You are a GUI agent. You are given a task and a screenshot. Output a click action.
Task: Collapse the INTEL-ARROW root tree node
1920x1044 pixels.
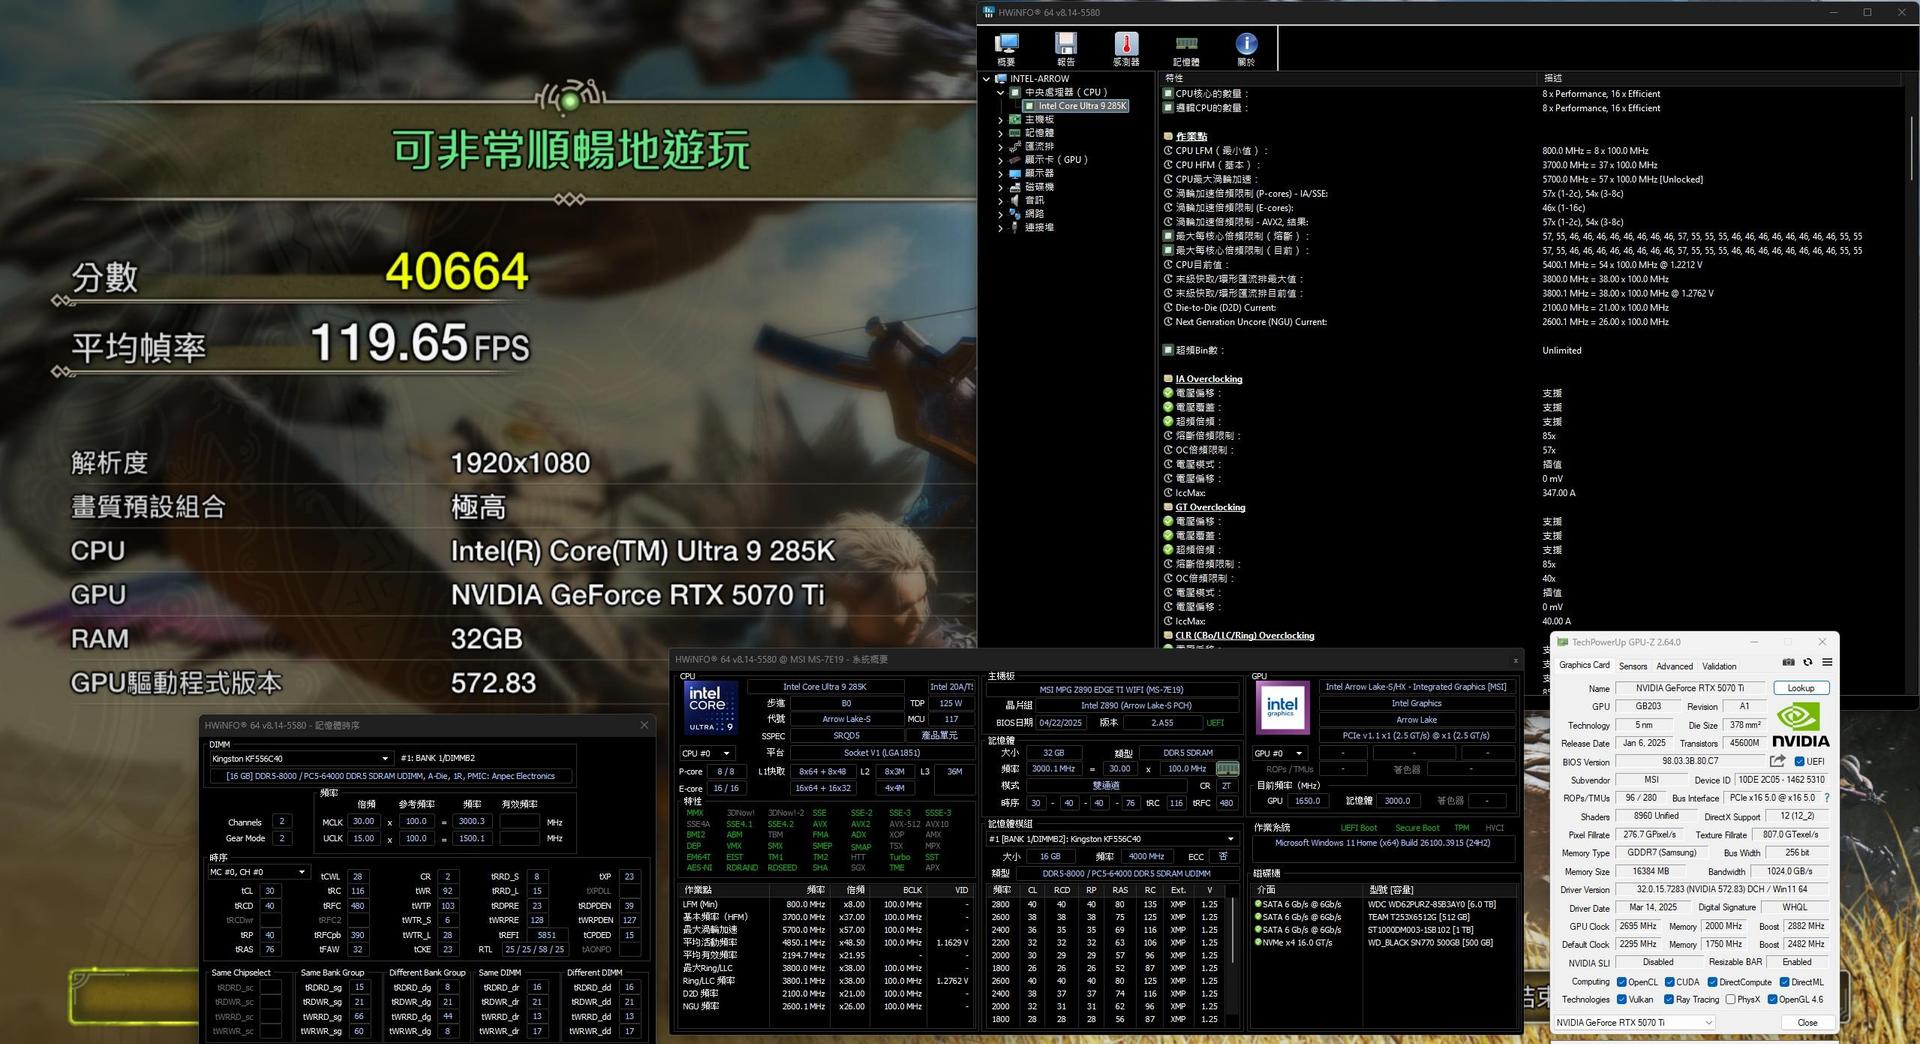tap(986, 79)
